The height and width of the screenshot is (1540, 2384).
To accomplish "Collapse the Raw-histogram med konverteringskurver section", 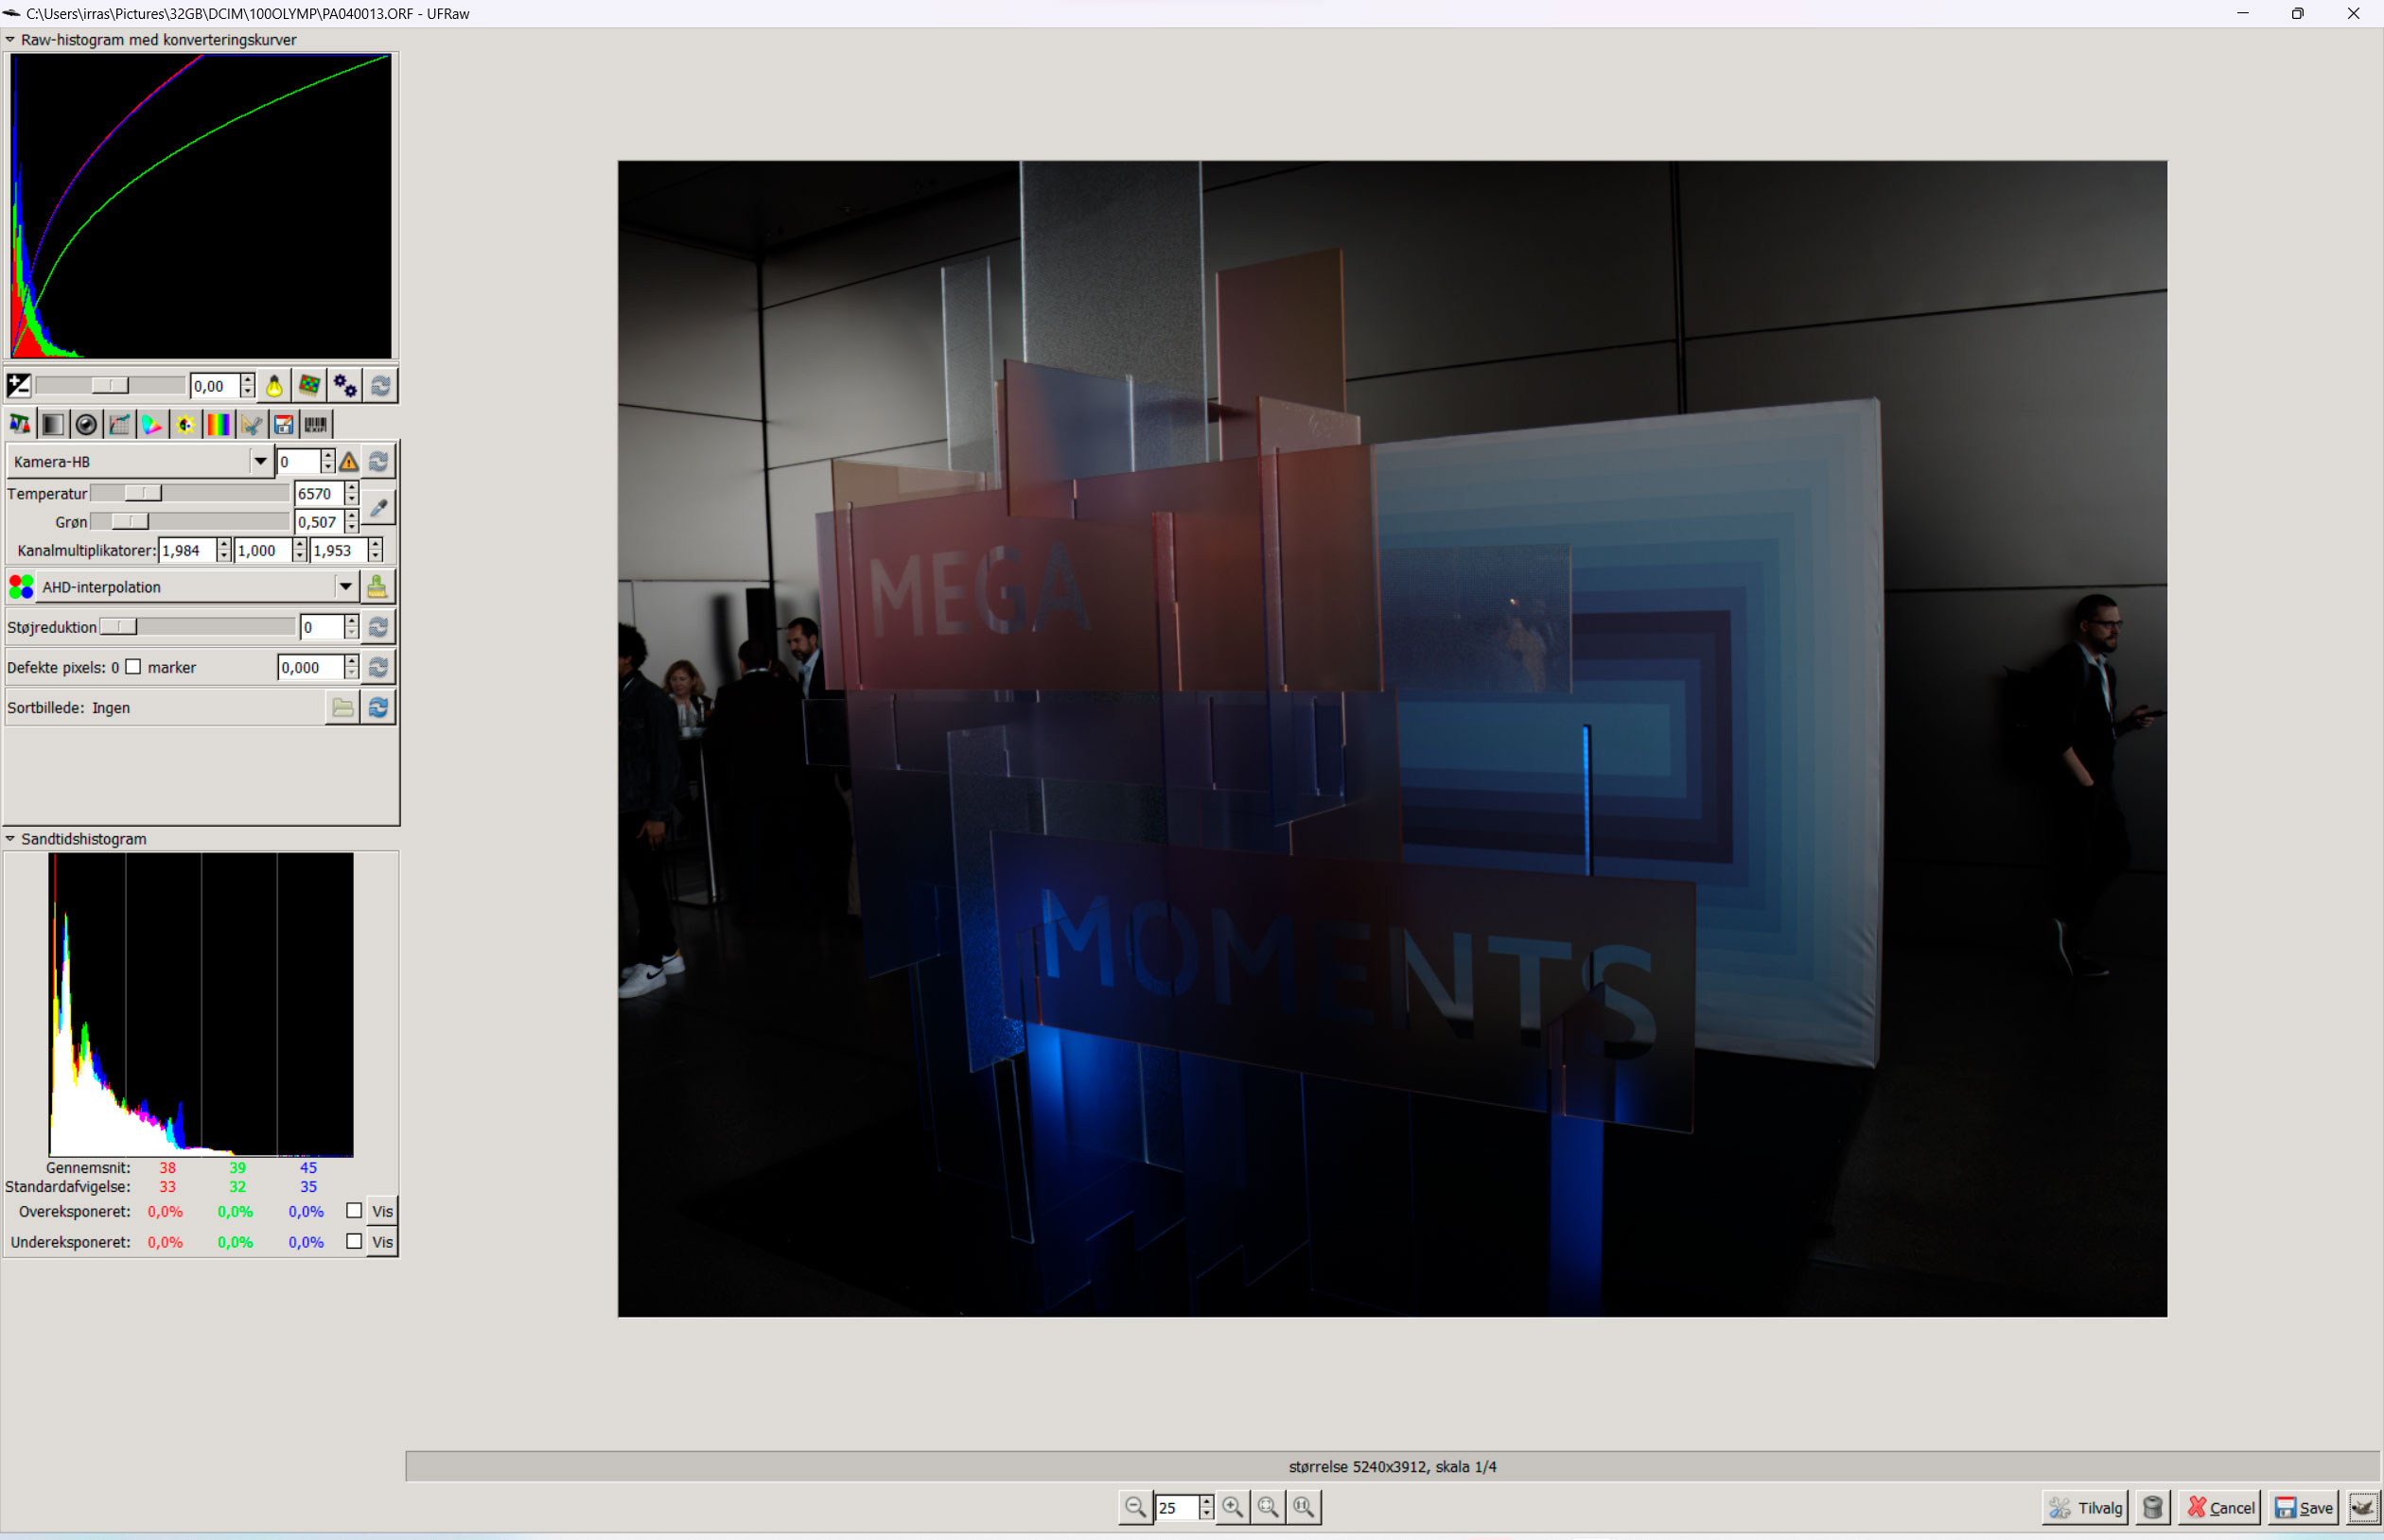I will pos(10,40).
